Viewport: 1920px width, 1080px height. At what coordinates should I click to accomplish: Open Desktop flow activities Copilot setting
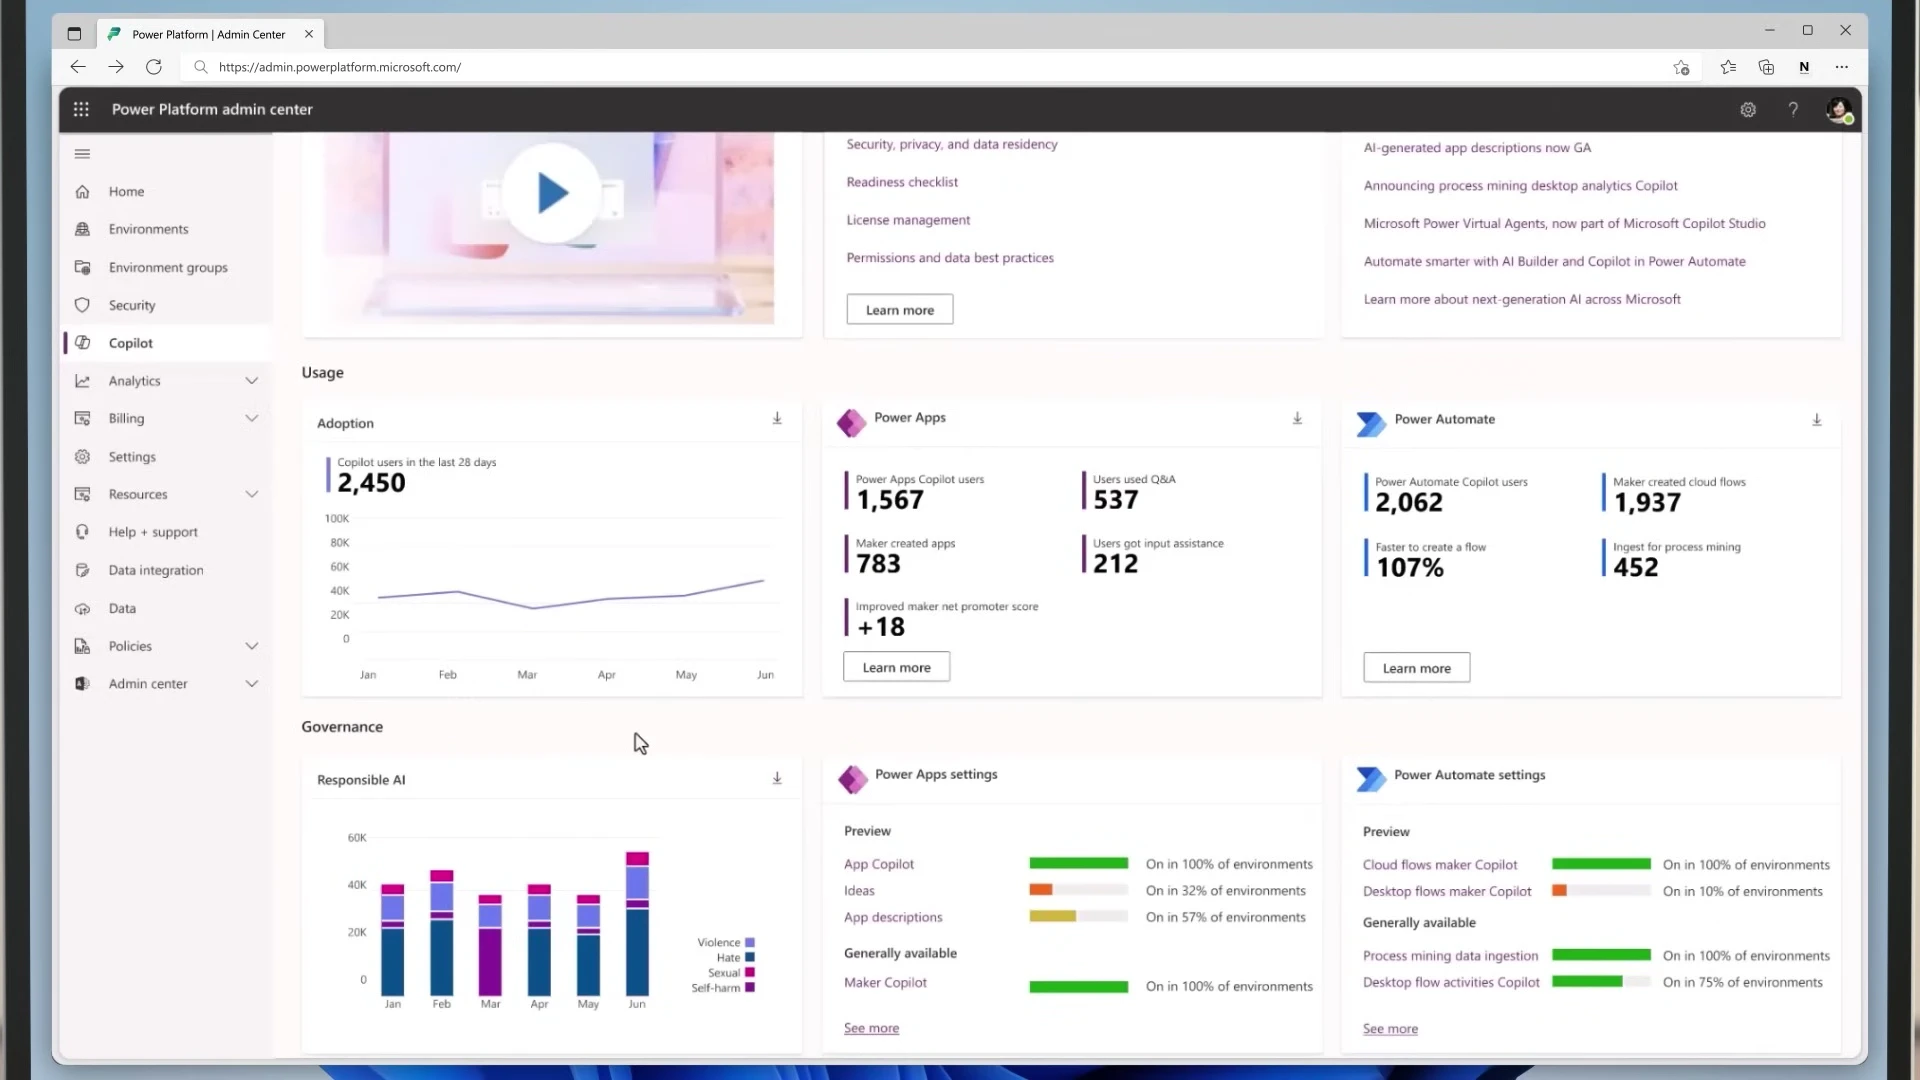click(x=1451, y=983)
